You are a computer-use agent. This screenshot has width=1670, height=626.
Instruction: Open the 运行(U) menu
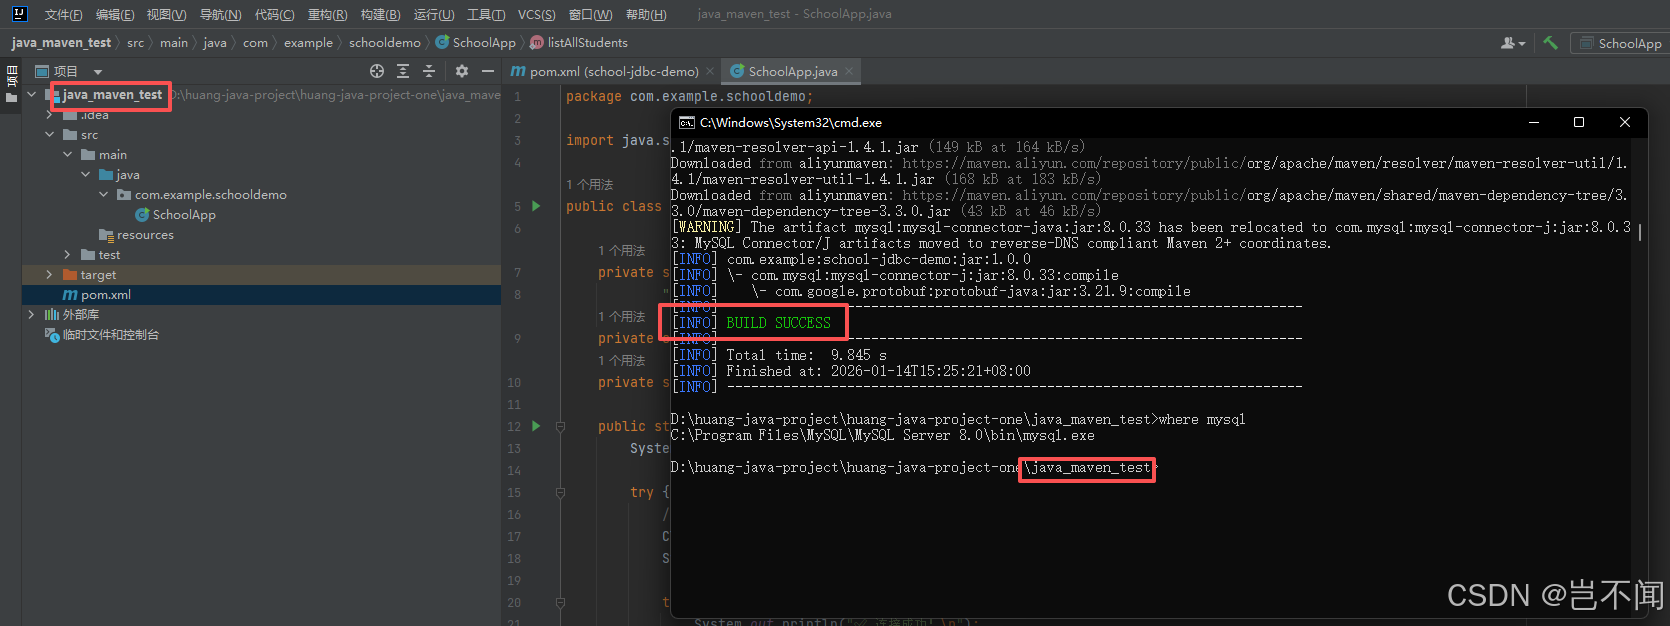point(434,14)
